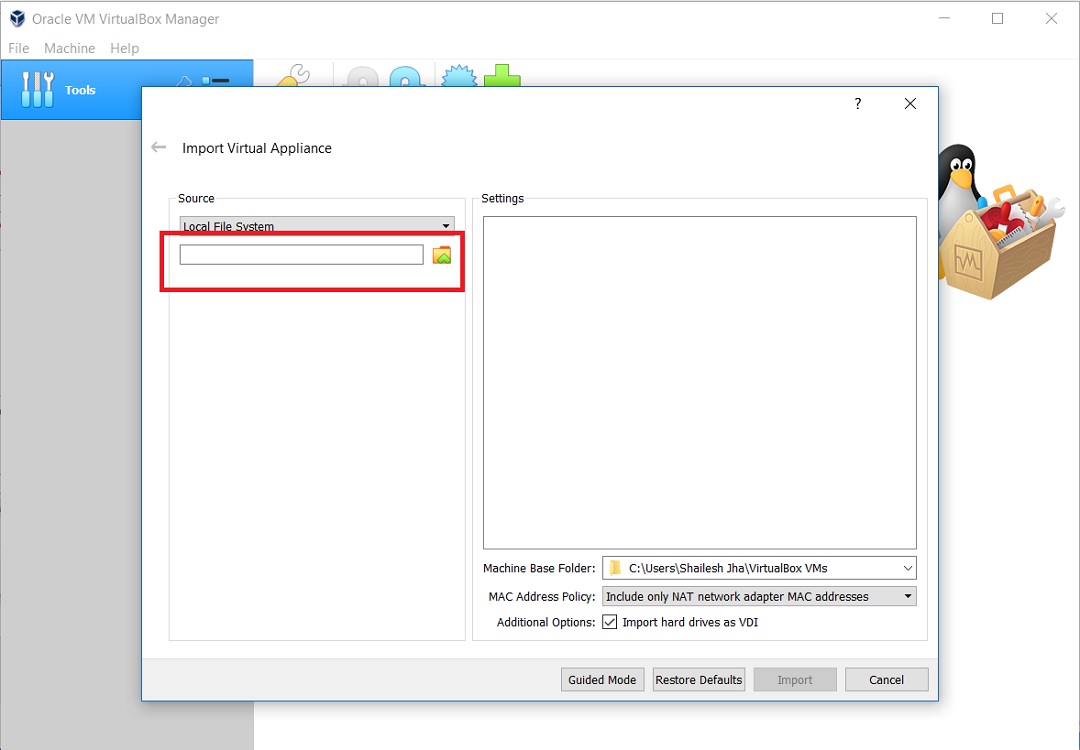Go back using the wizard's left arrow
1080x750 pixels.
(x=158, y=147)
